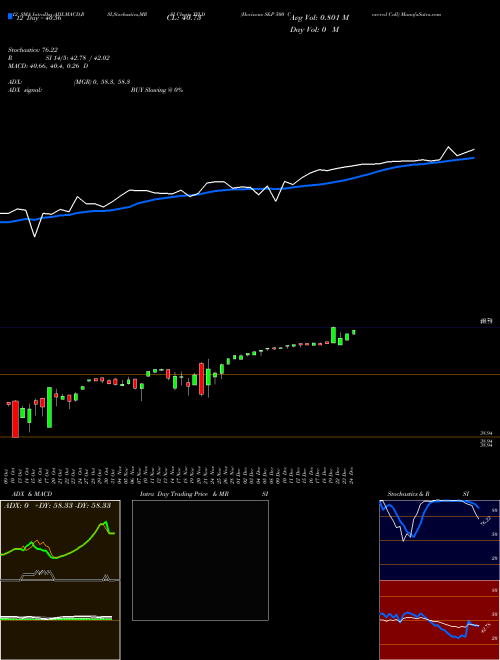This screenshot has width=500, height=660.
Task: Click the 'CL: 40.73' closing price label
Action: pyautogui.click(x=184, y=18)
